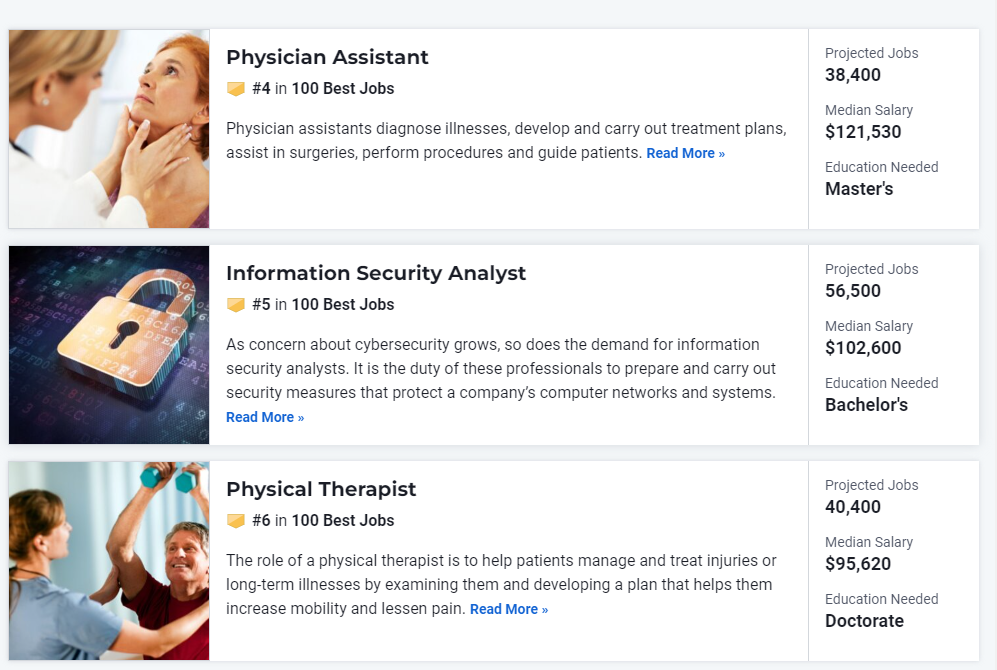Viewport: 997px width, 670px height.
Task: Click 100 Best Jobs link under Physician Assistant
Action: coord(343,88)
